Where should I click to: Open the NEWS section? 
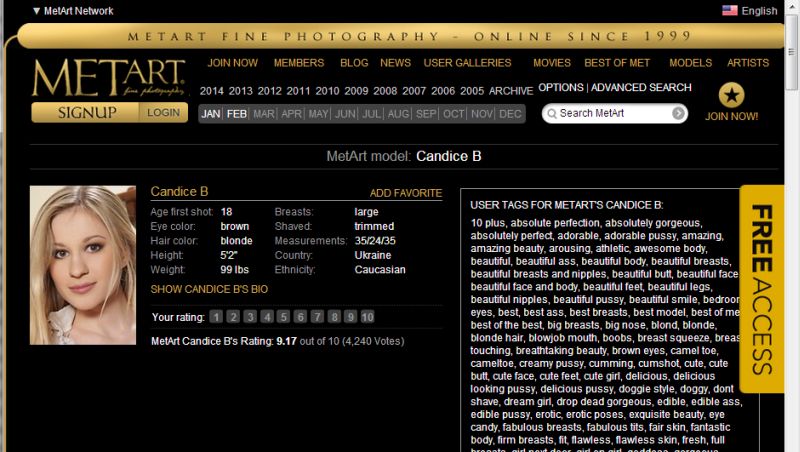[x=395, y=63]
